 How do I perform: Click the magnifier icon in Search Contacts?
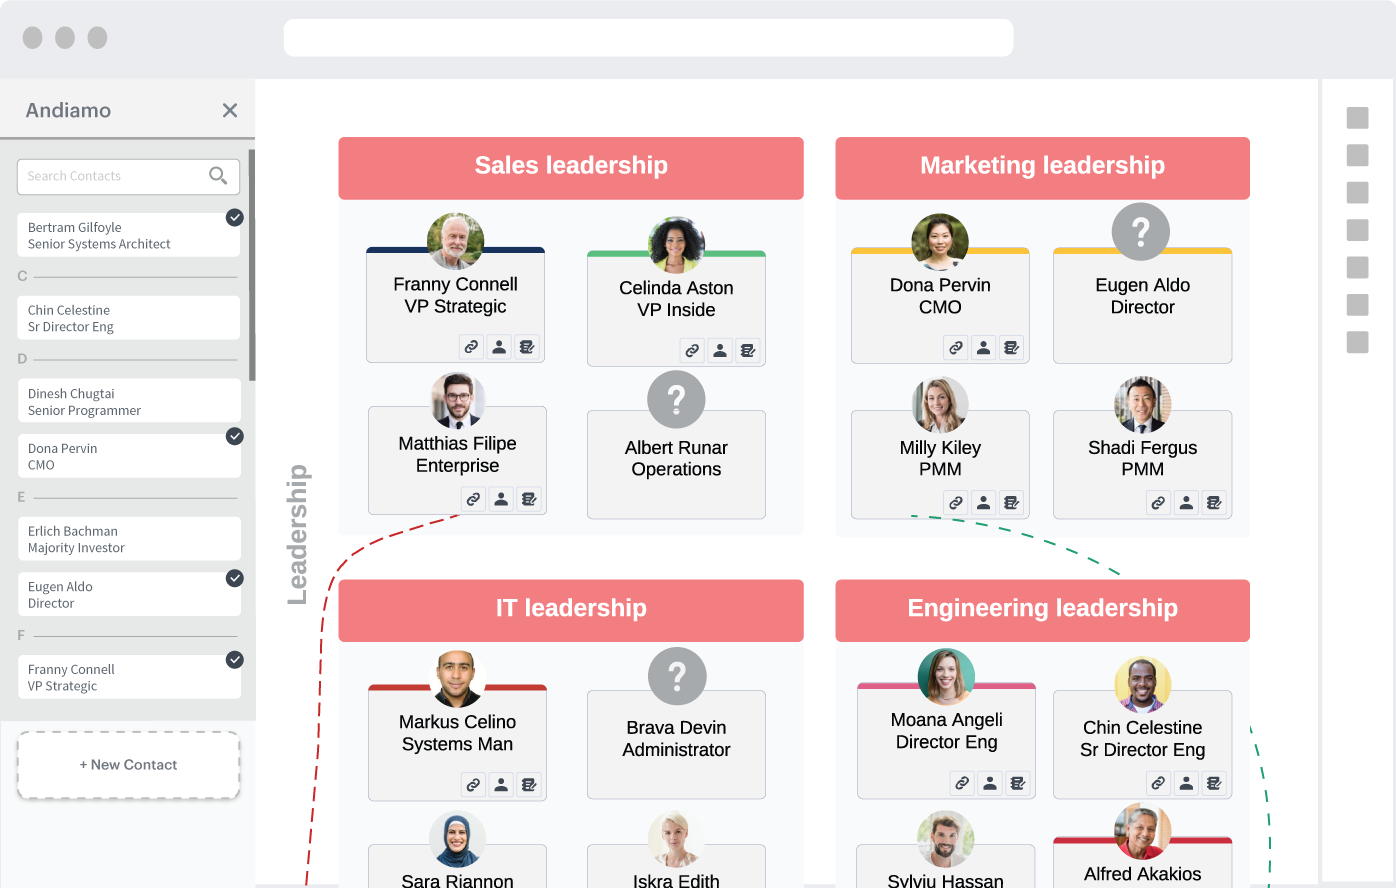218,176
